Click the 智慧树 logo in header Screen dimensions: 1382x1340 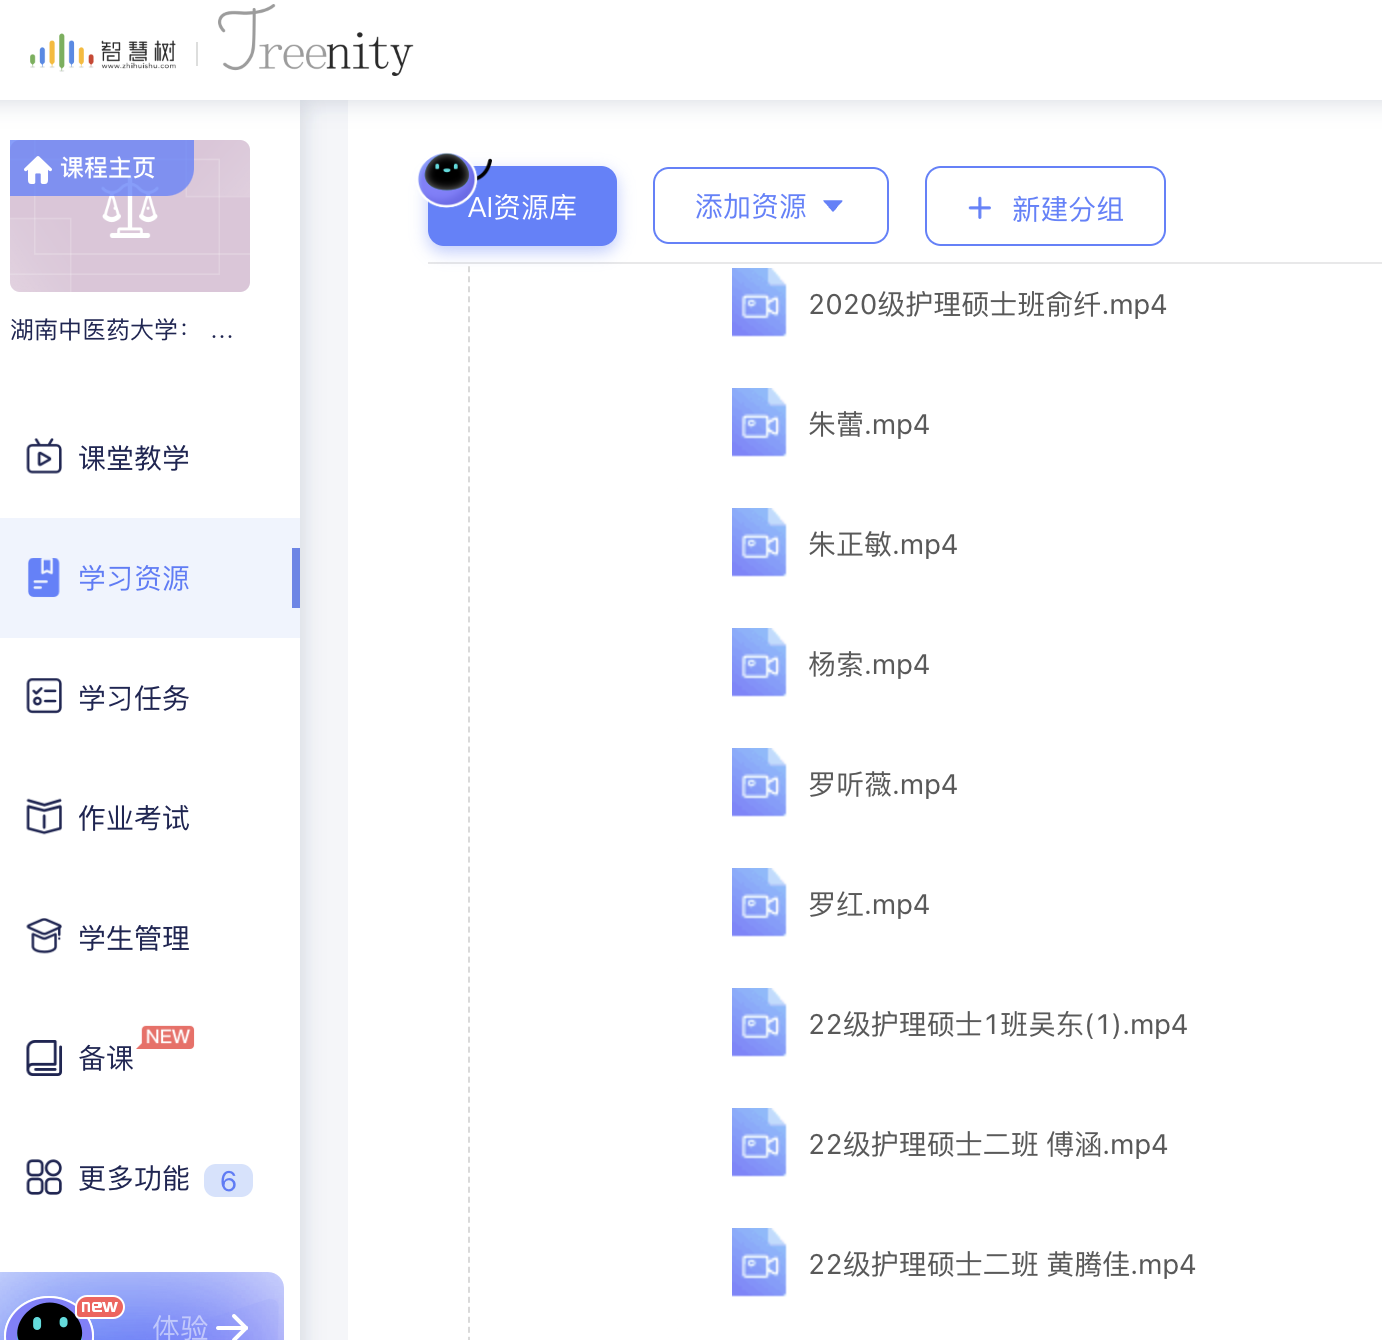point(103,52)
